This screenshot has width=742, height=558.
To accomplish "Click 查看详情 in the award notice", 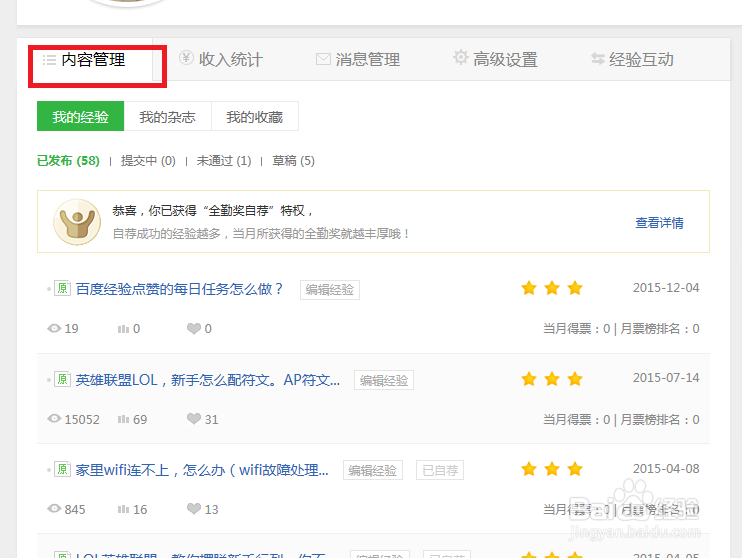I will point(659,222).
